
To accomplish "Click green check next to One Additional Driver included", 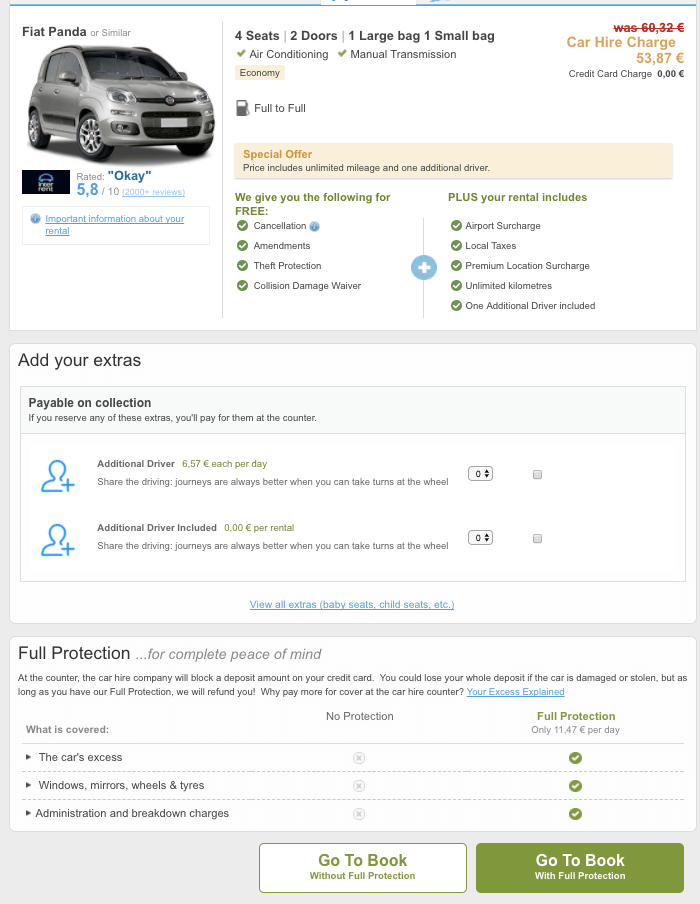I will (x=456, y=306).
